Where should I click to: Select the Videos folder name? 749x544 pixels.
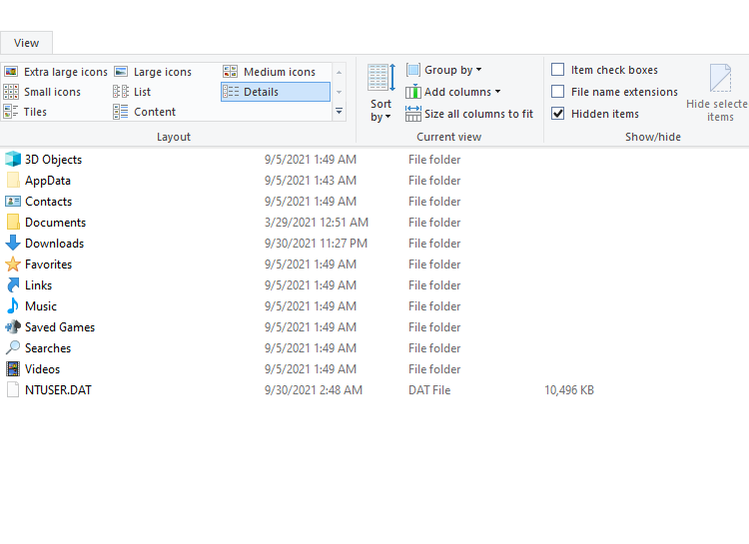(x=43, y=370)
